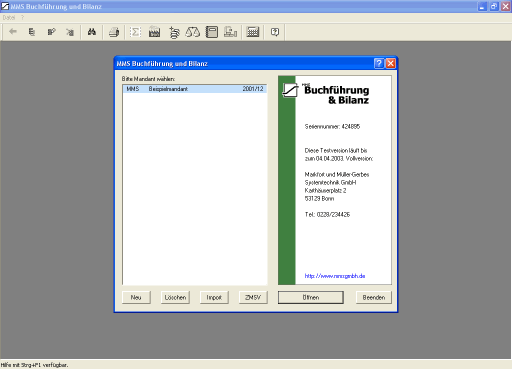Click the second toolbar icon after back arrow
This screenshot has width=512, height=369.
(32, 32)
